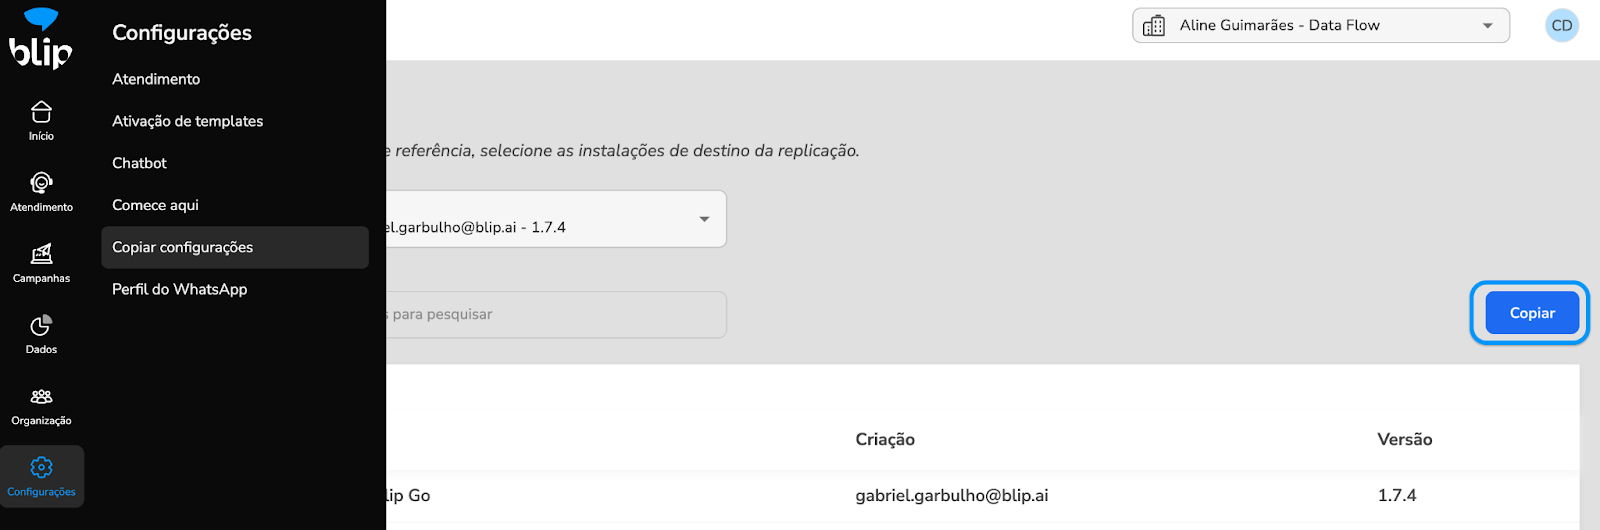Image resolution: width=1600 pixels, height=530 pixels.
Task: Expand the Aline Guimarães - Data Flow dropdown
Action: point(1321,26)
